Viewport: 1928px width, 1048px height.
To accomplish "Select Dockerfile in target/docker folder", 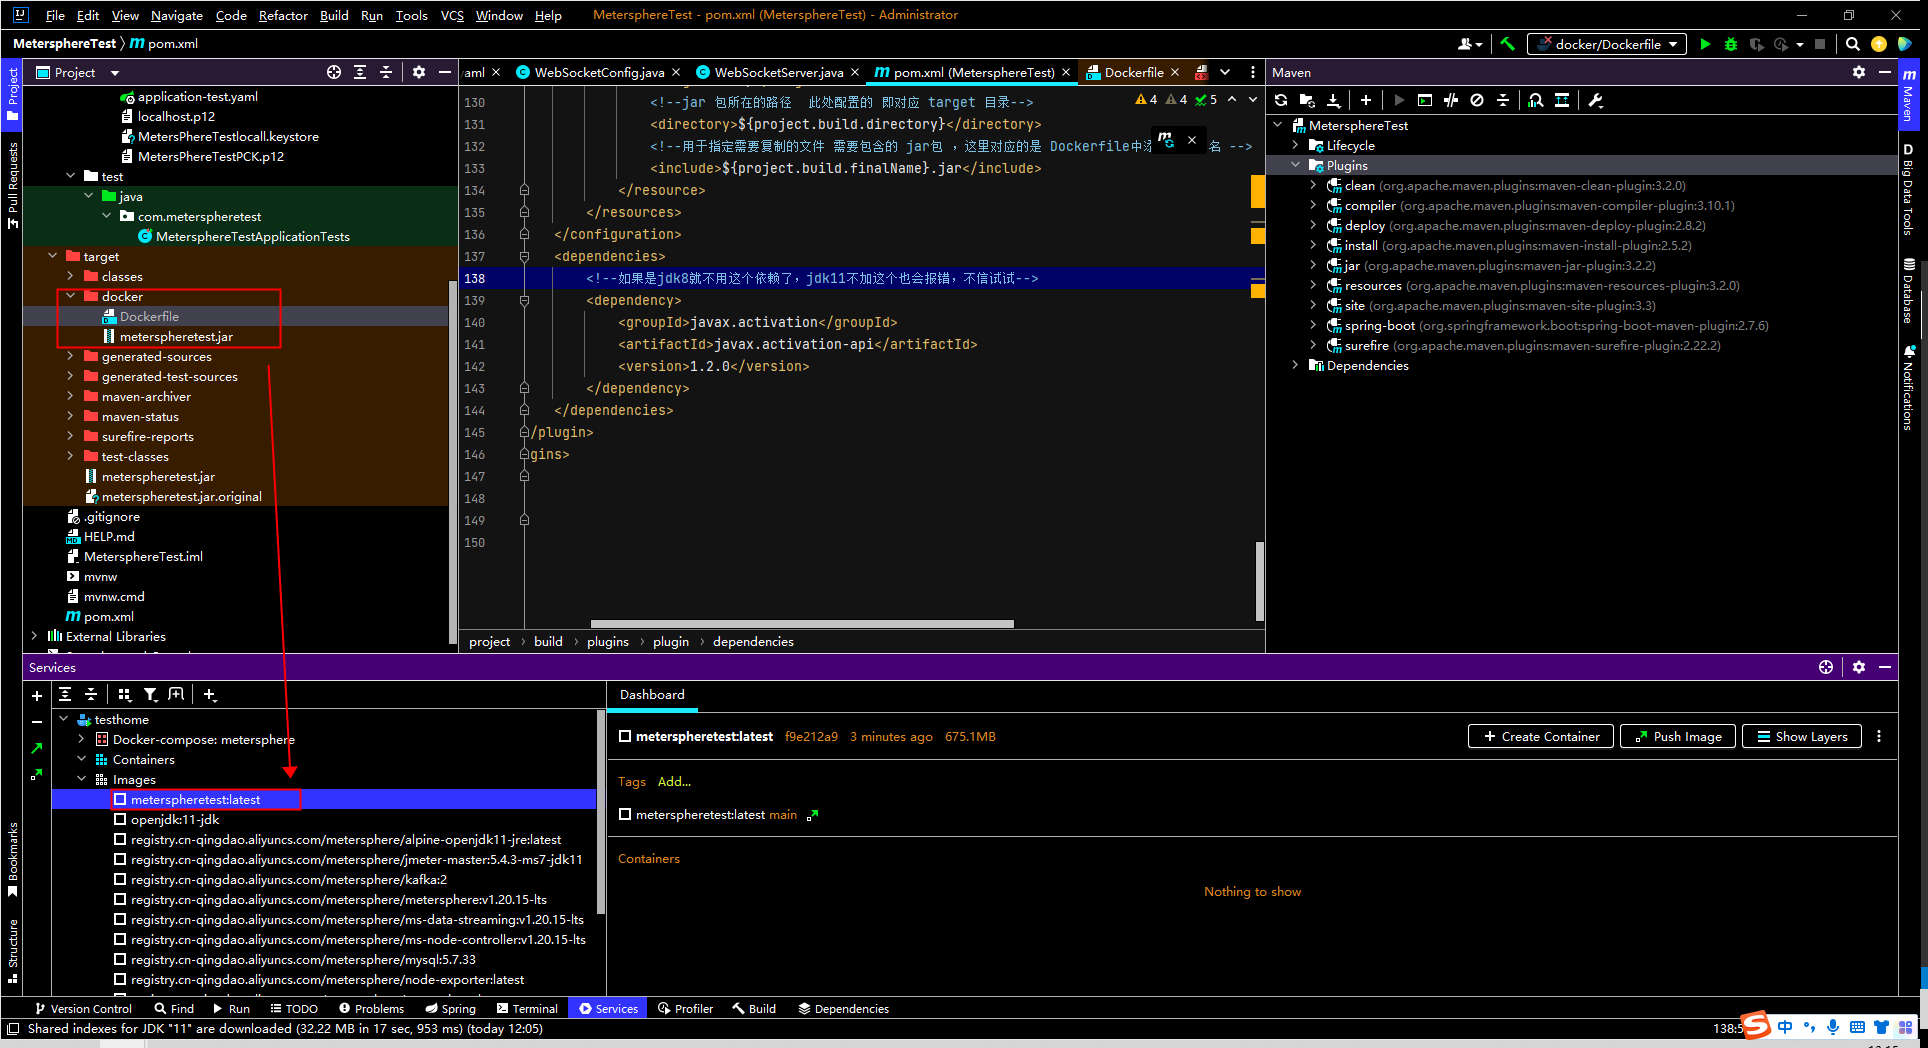I will (x=149, y=316).
